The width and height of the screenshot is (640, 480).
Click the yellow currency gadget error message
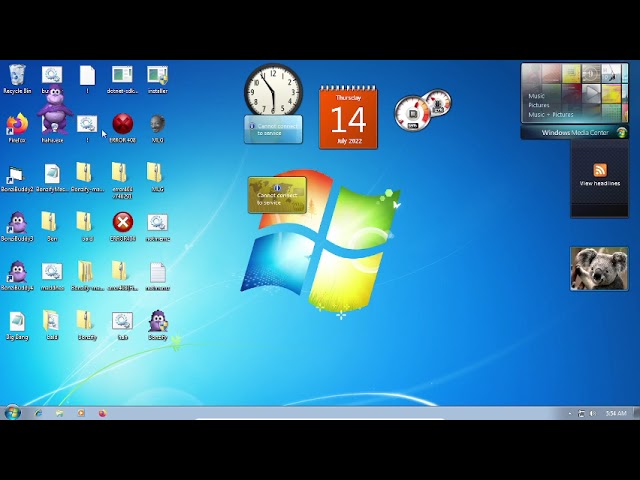(x=277, y=195)
